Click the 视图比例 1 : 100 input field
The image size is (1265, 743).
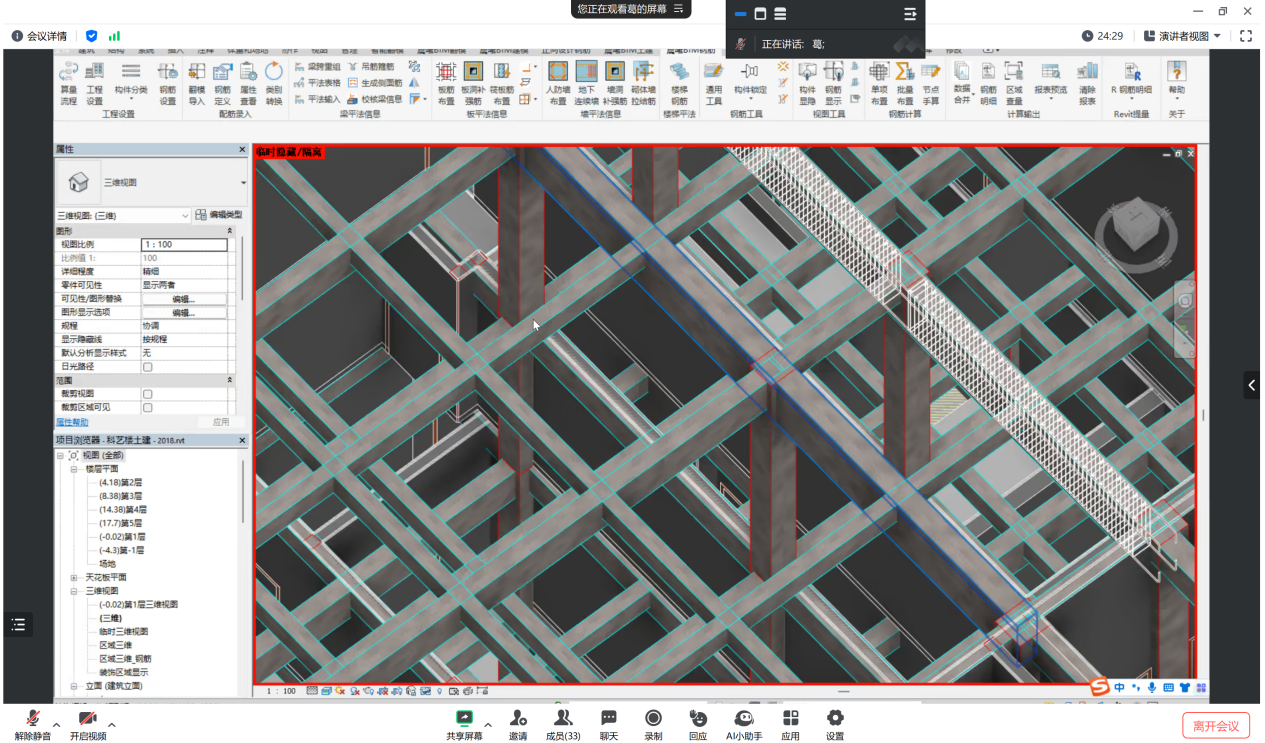(184, 244)
